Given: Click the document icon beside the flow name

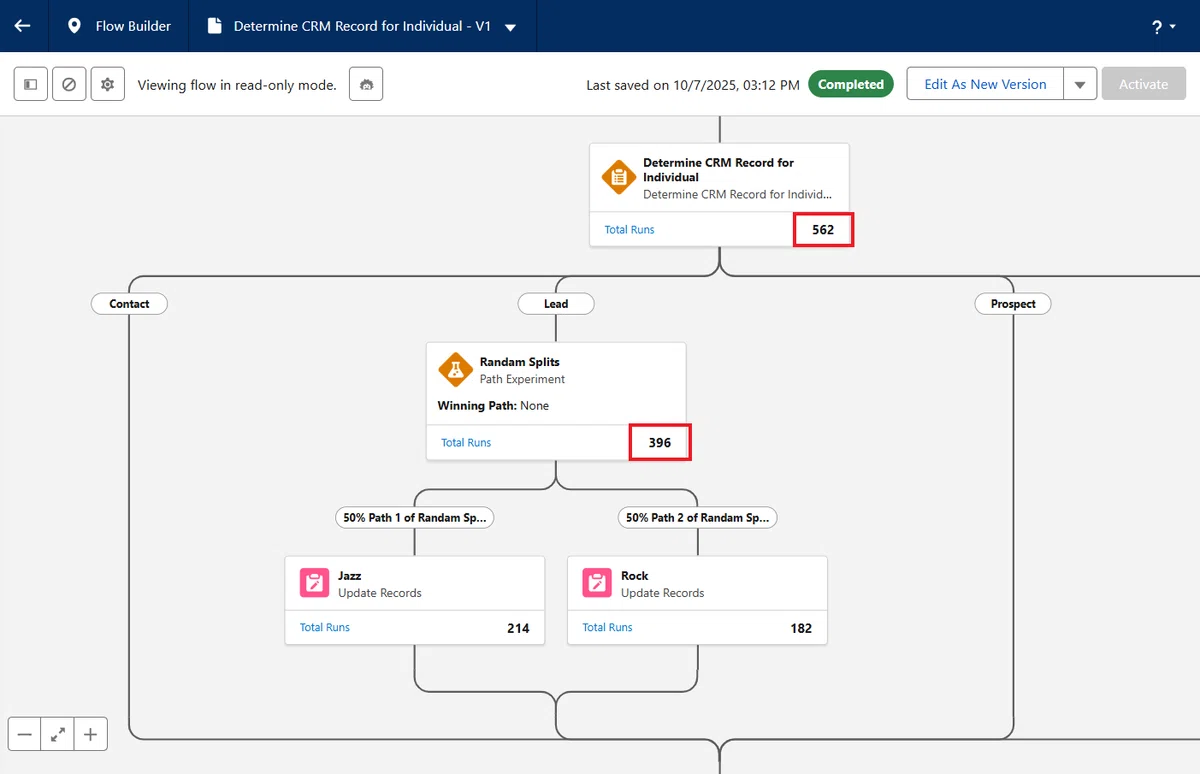Looking at the screenshot, I should (x=214, y=26).
